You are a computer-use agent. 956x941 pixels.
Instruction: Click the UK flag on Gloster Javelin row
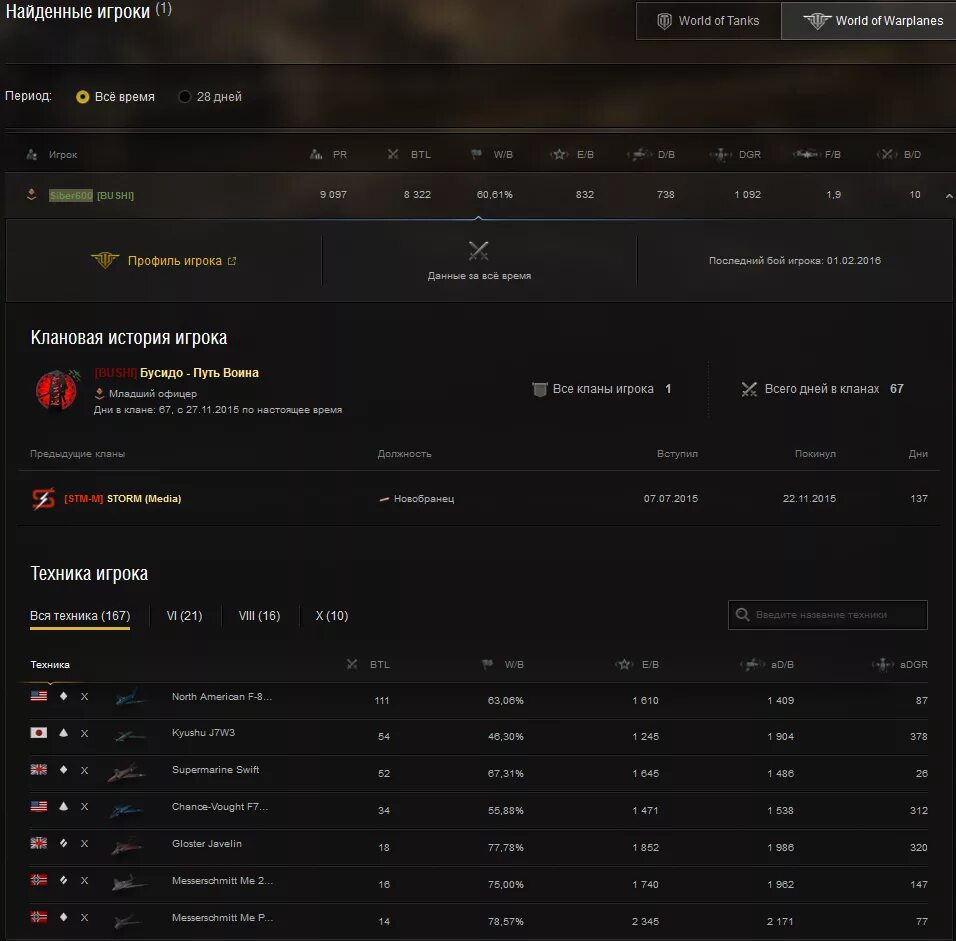[39, 843]
